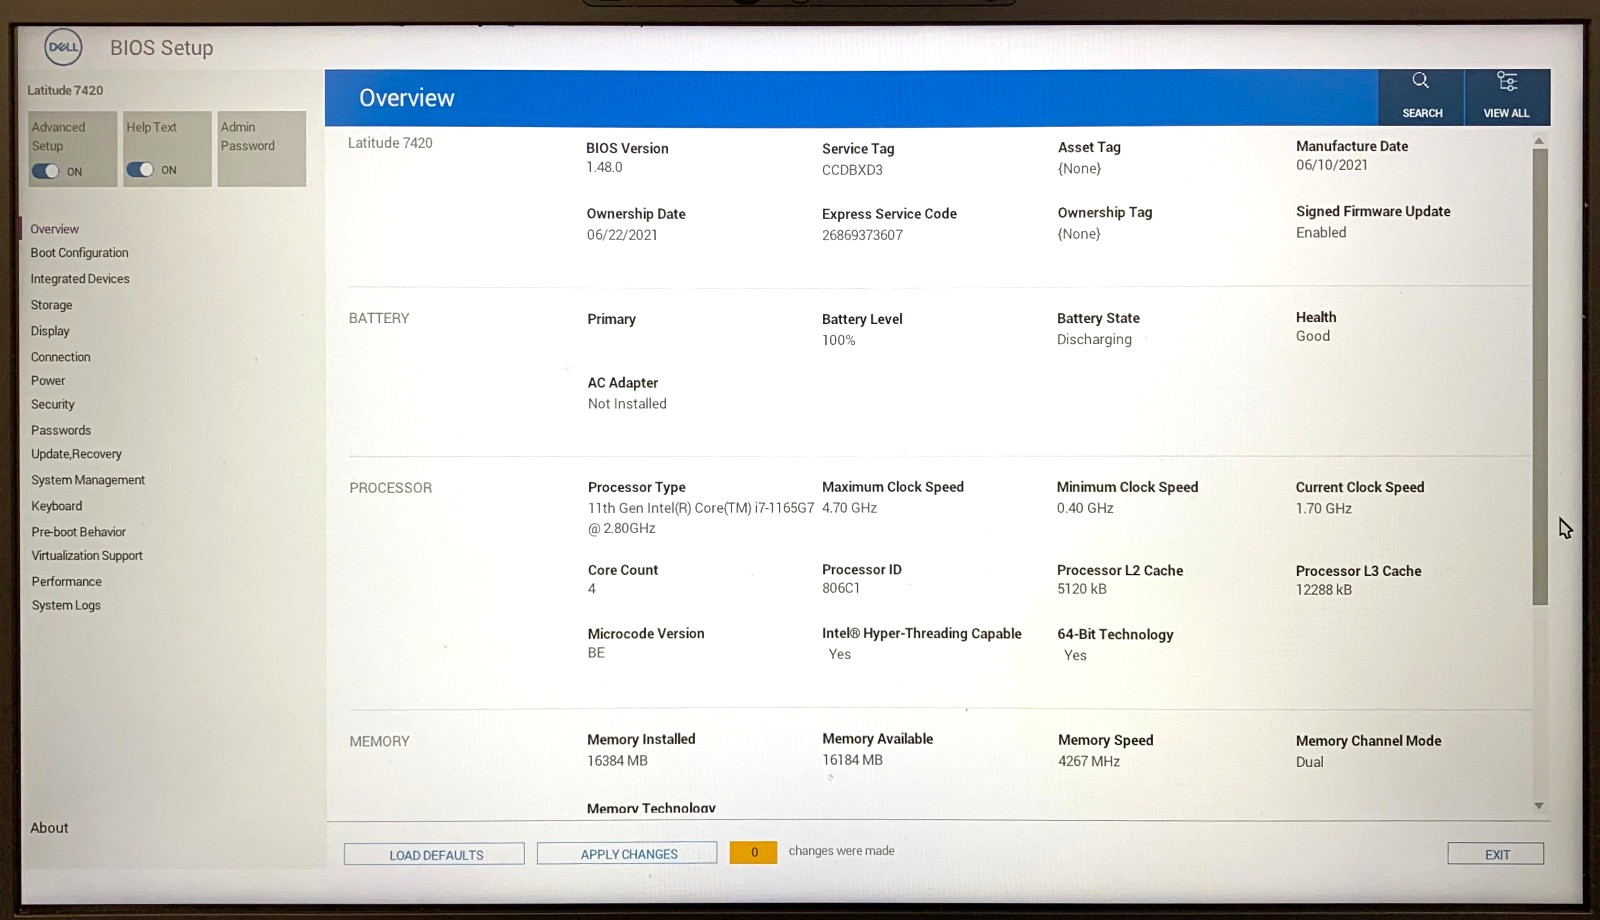The height and width of the screenshot is (920, 1600).
Task: Open System Logs
Action: (x=66, y=605)
